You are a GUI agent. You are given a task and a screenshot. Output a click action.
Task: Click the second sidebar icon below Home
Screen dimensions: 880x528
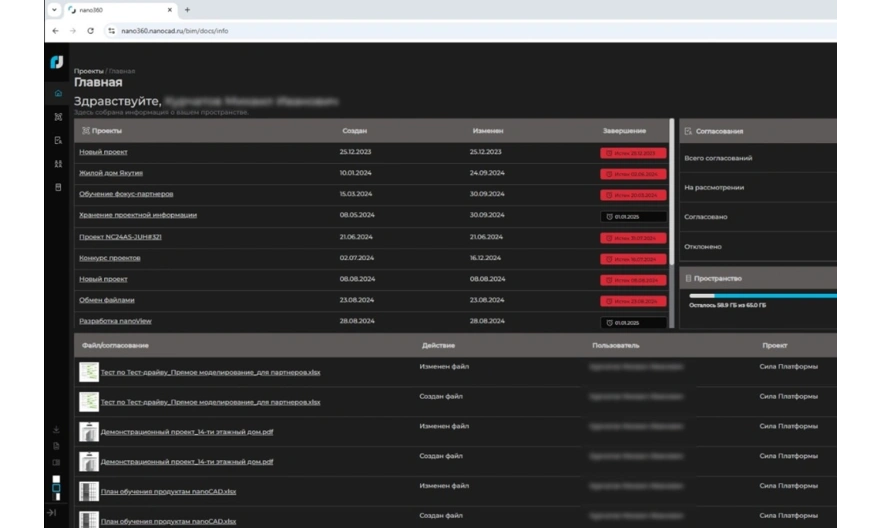(x=57, y=117)
